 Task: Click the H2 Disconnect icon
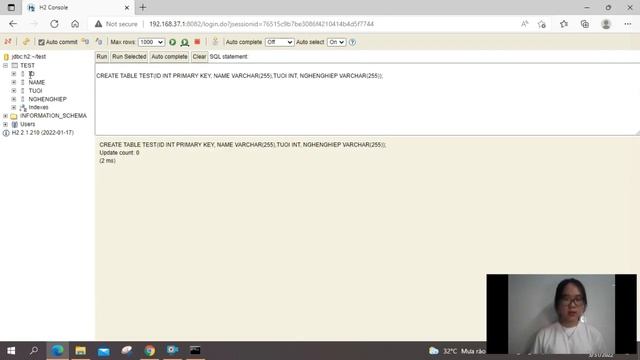coord(8,42)
